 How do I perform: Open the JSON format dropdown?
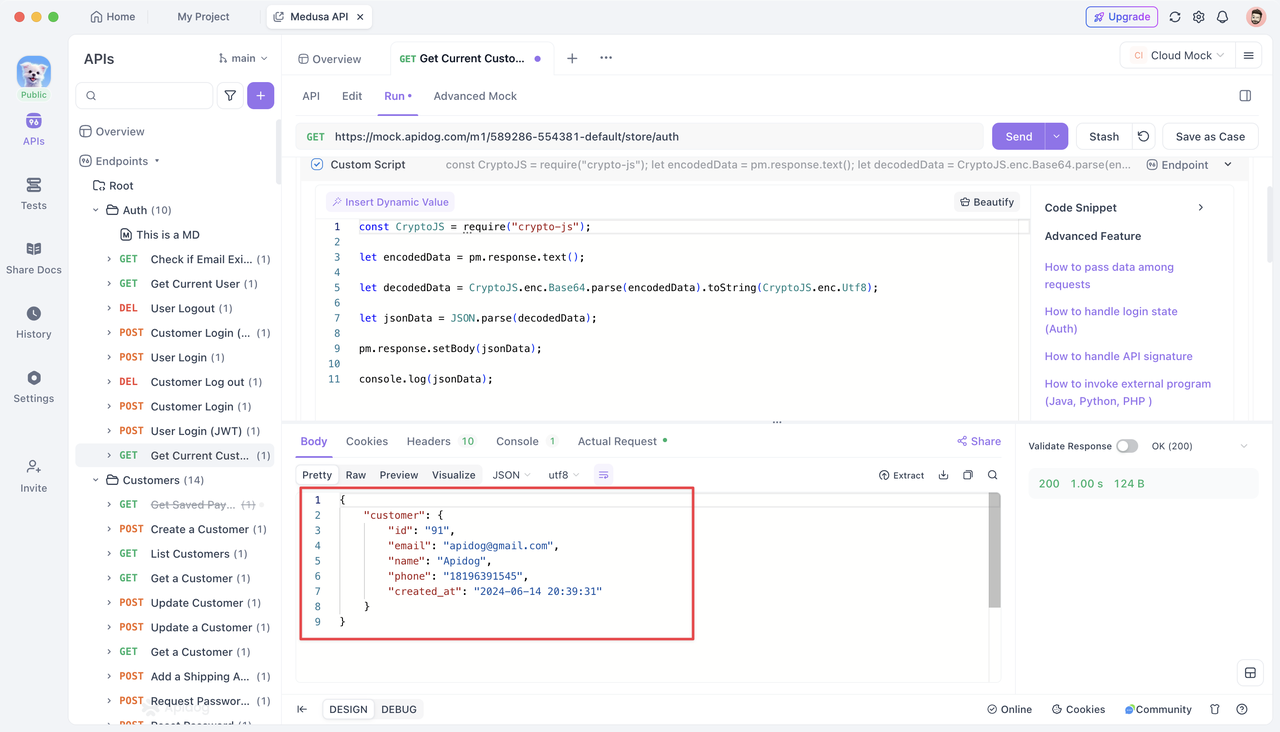(x=511, y=475)
